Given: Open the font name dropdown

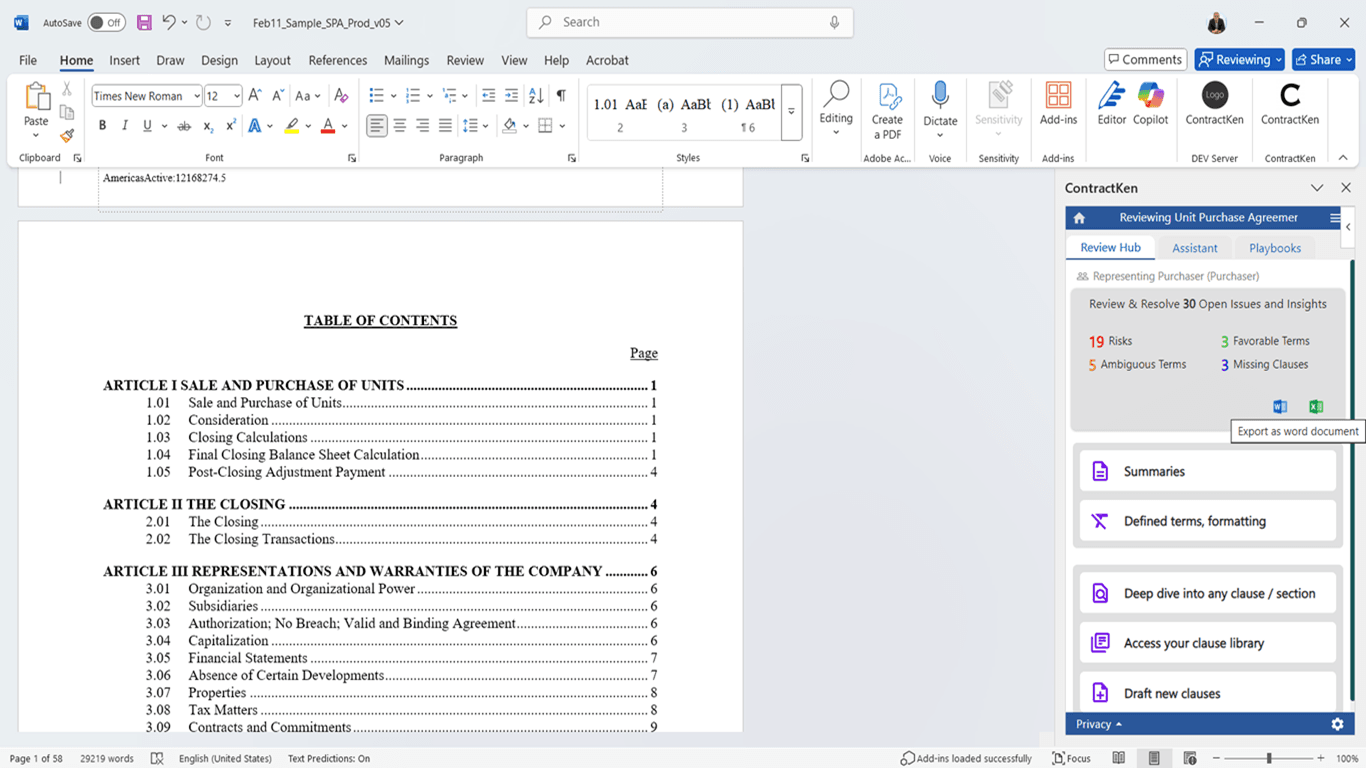Looking at the screenshot, I should coord(197,96).
